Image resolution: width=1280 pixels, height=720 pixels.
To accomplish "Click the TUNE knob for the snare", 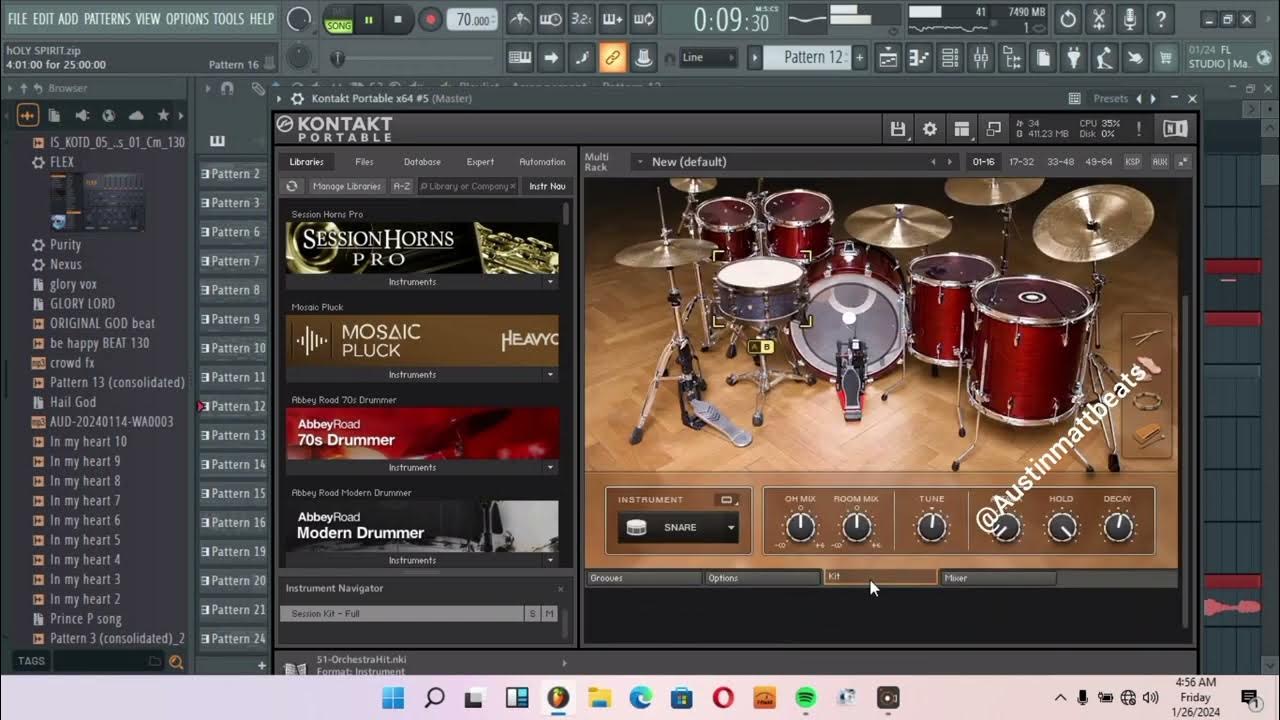I will pos(931,527).
